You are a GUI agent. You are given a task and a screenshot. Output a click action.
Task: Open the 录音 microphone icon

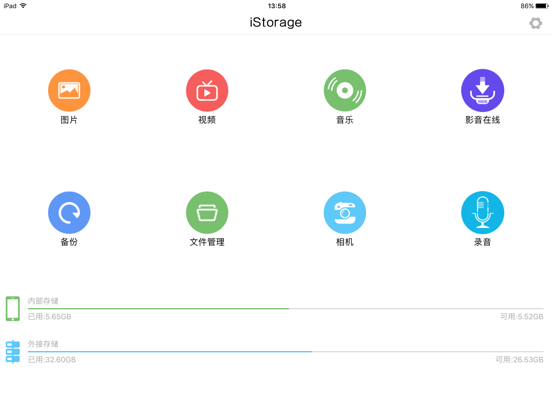click(483, 213)
